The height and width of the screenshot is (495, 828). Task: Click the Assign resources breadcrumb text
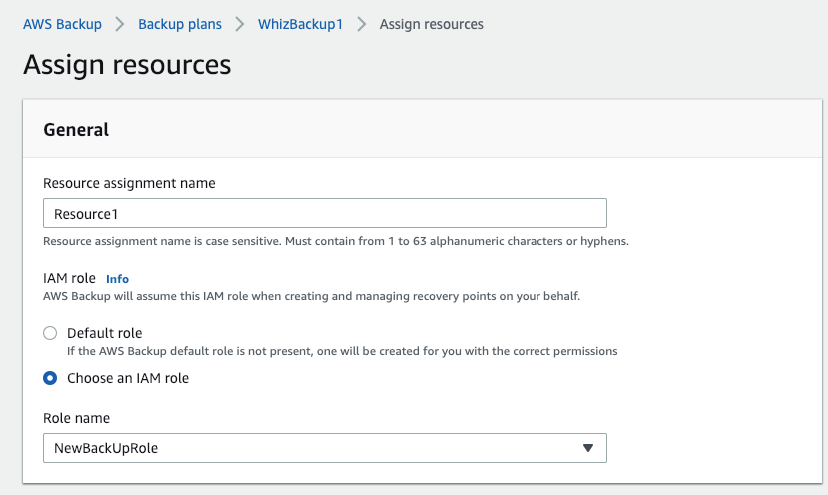(431, 24)
